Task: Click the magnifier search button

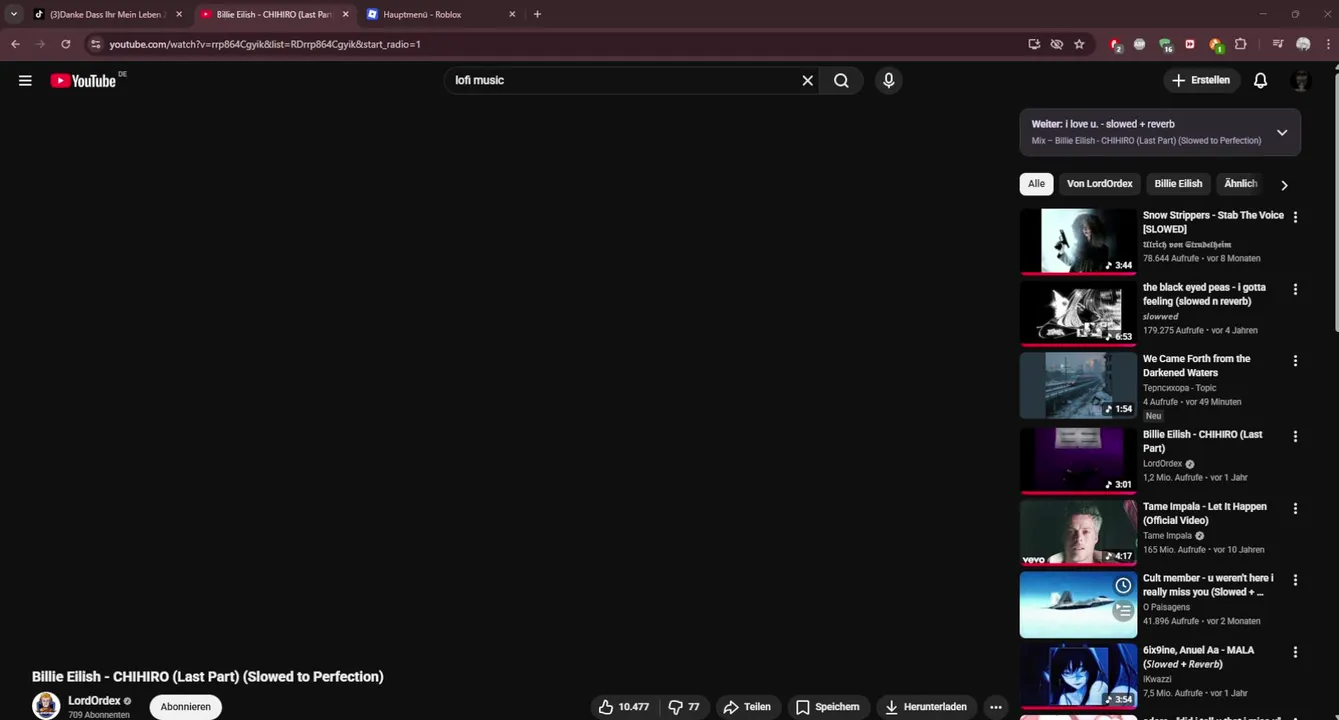Action: pyautogui.click(x=841, y=80)
